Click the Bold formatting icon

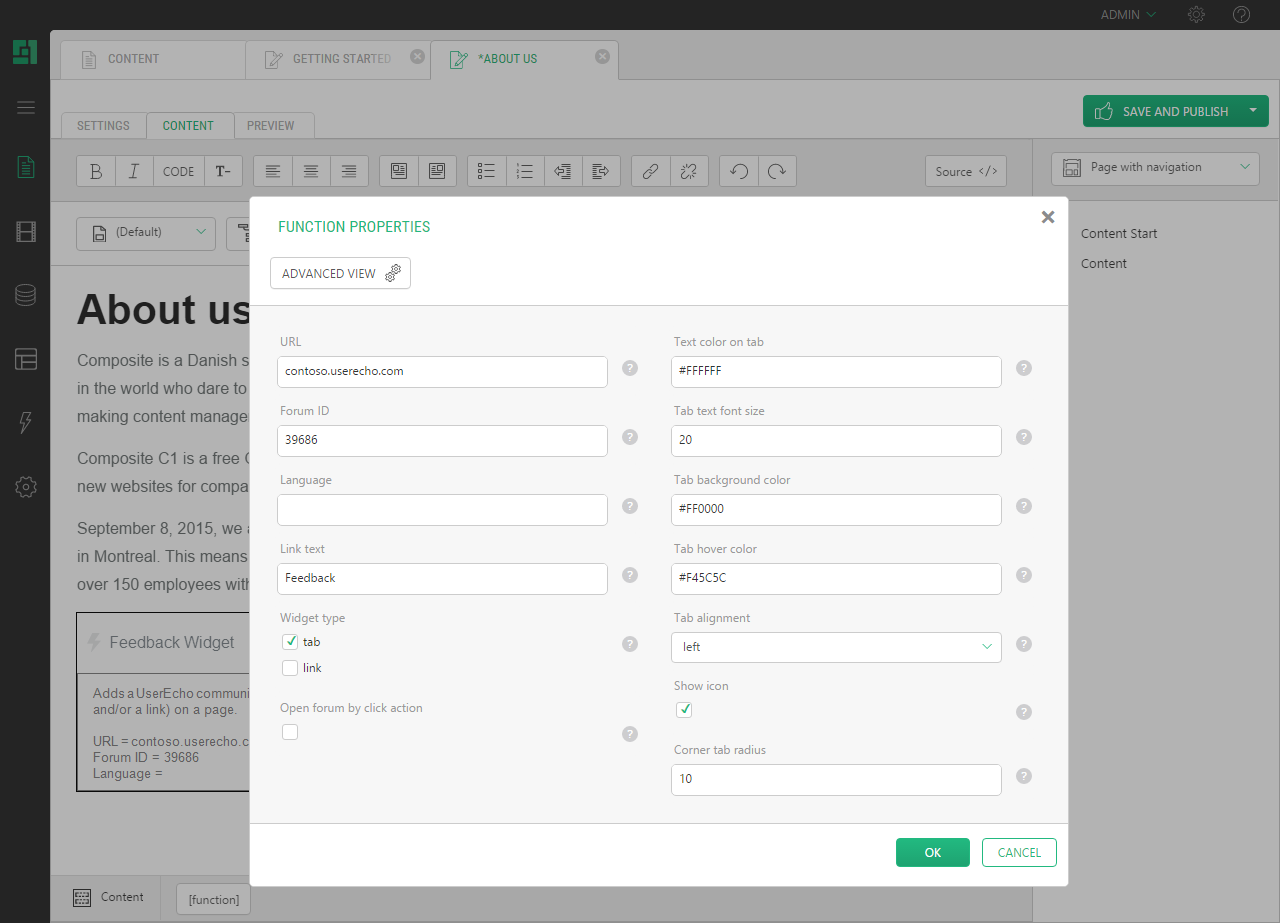(x=96, y=171)
